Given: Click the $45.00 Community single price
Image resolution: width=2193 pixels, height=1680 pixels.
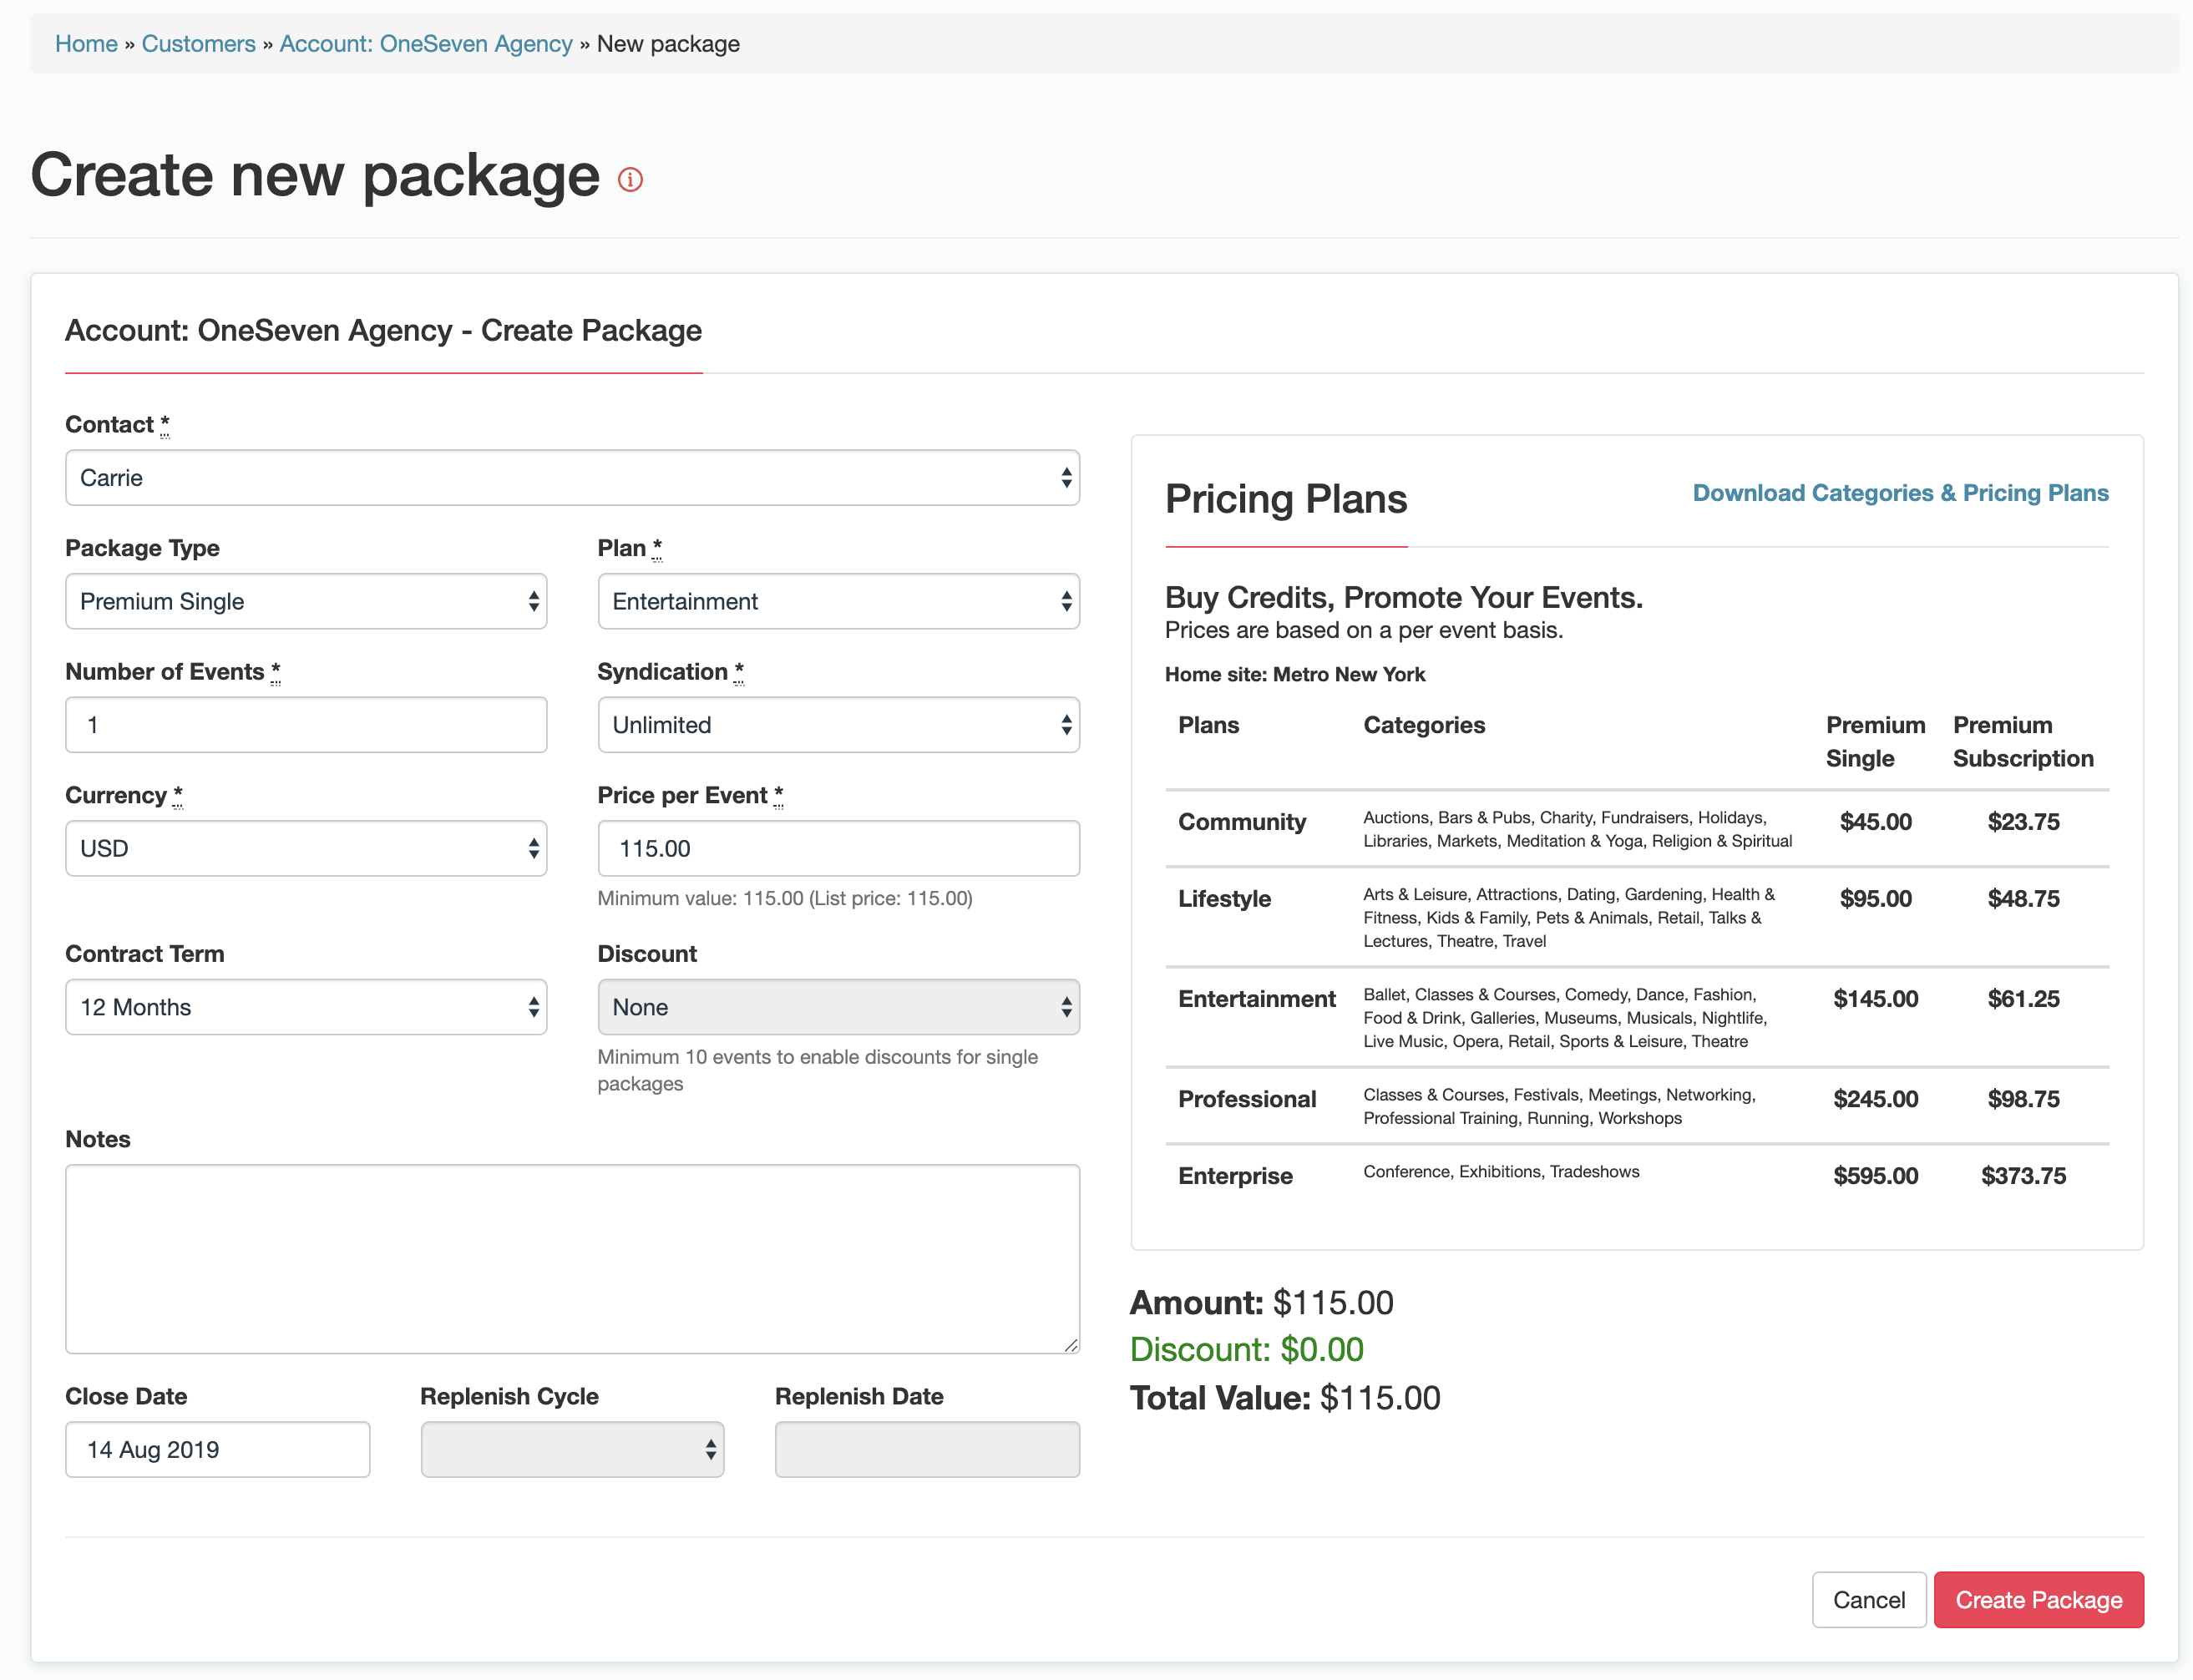Looking at the screenshot, I should tap(1875, 822).
